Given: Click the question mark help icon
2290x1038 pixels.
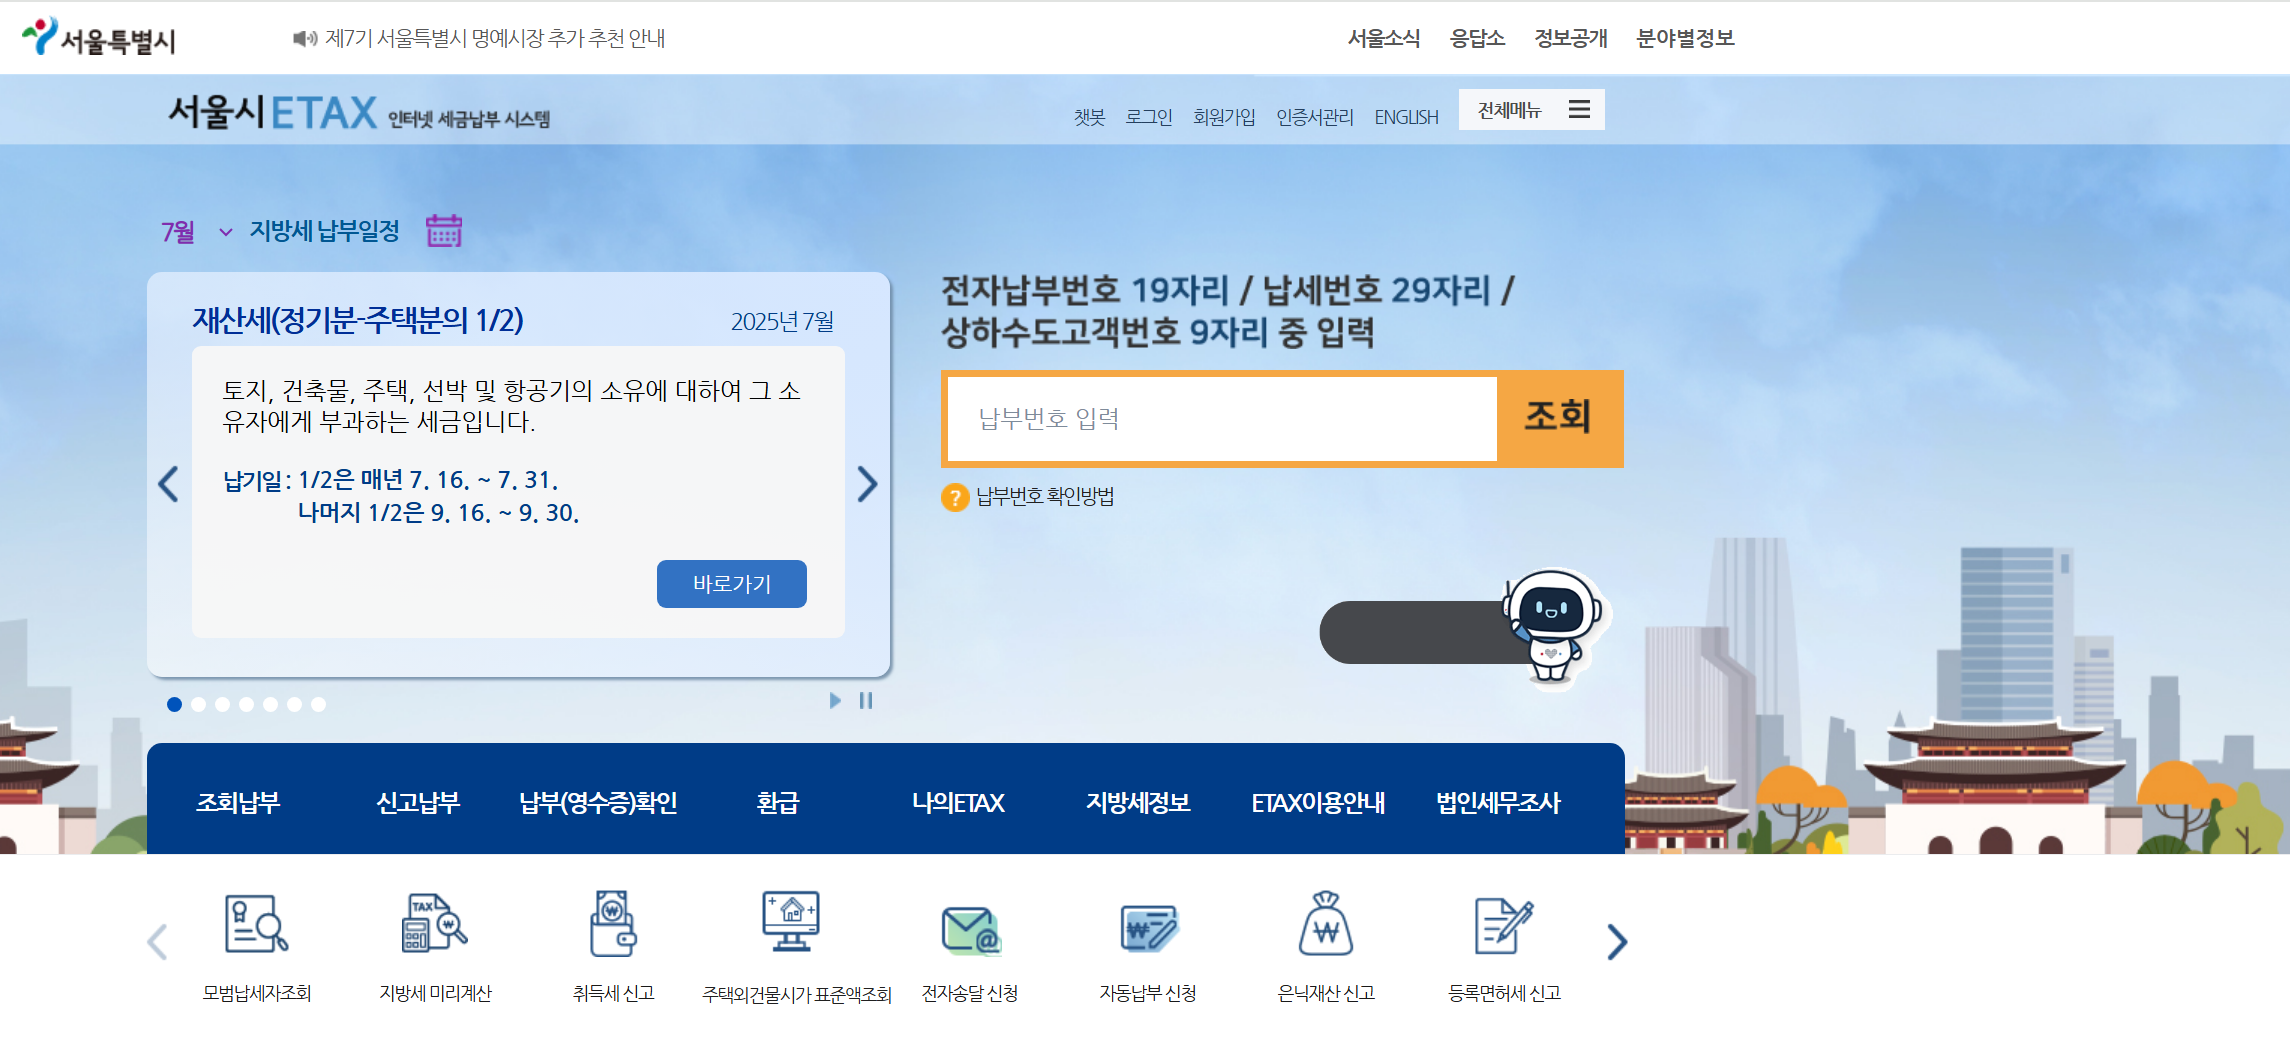Looking at the screenshot, I should 955,497.
